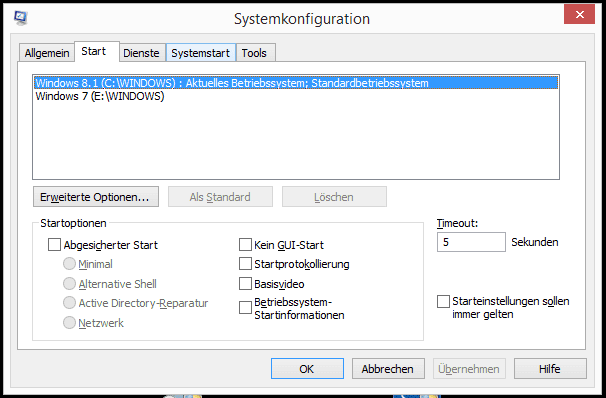Tick Betriebssystem-Startinformationen checkbox
This screenshot has width=606, height=398.
pos(245,308)
